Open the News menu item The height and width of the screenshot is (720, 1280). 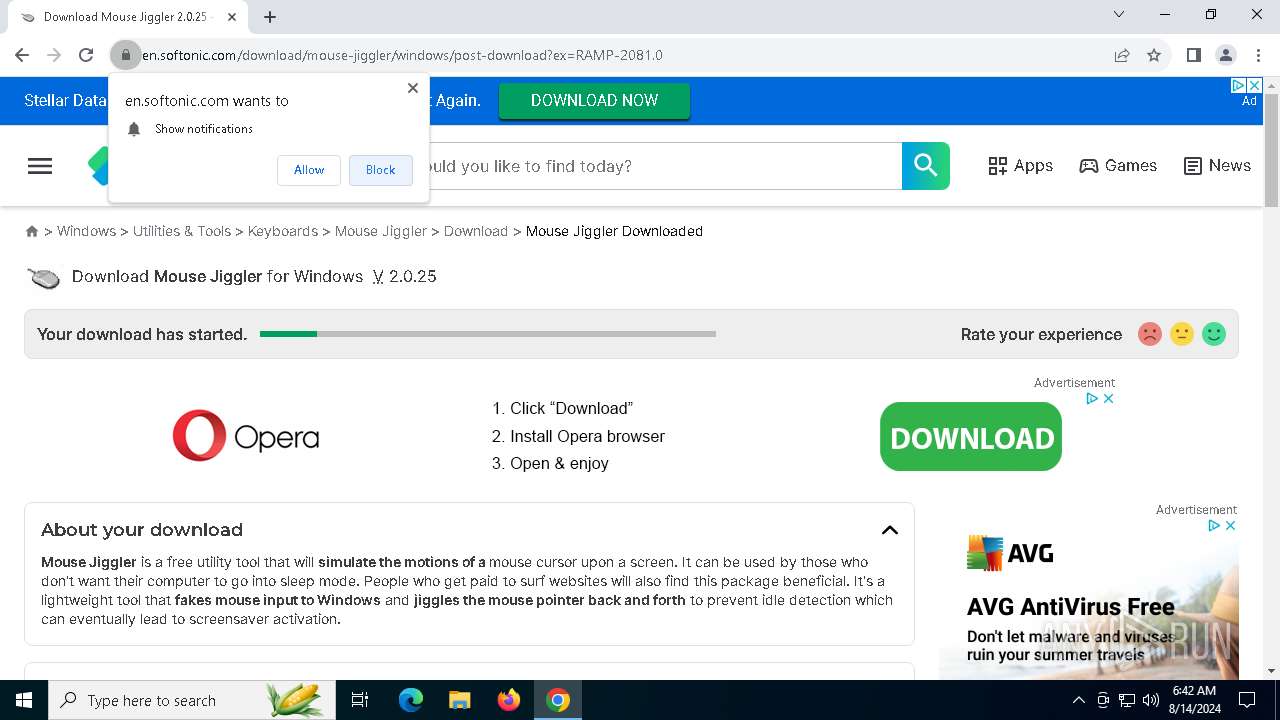(1217, 166)
